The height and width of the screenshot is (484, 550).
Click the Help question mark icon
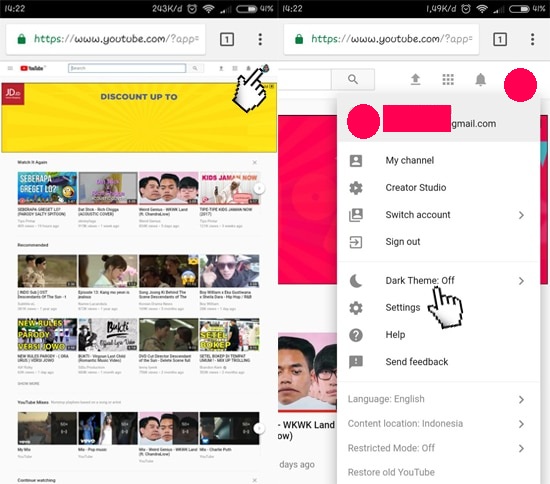356,335
